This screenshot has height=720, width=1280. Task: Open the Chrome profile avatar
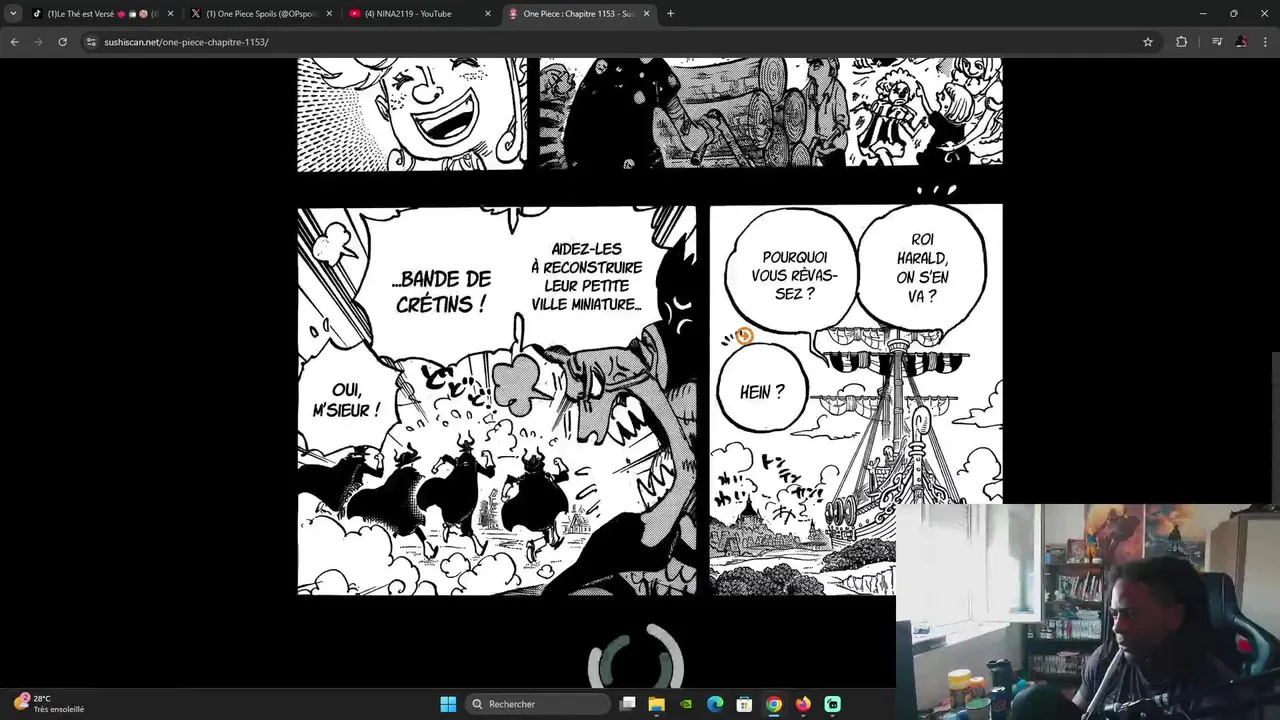pos(1241,42)
